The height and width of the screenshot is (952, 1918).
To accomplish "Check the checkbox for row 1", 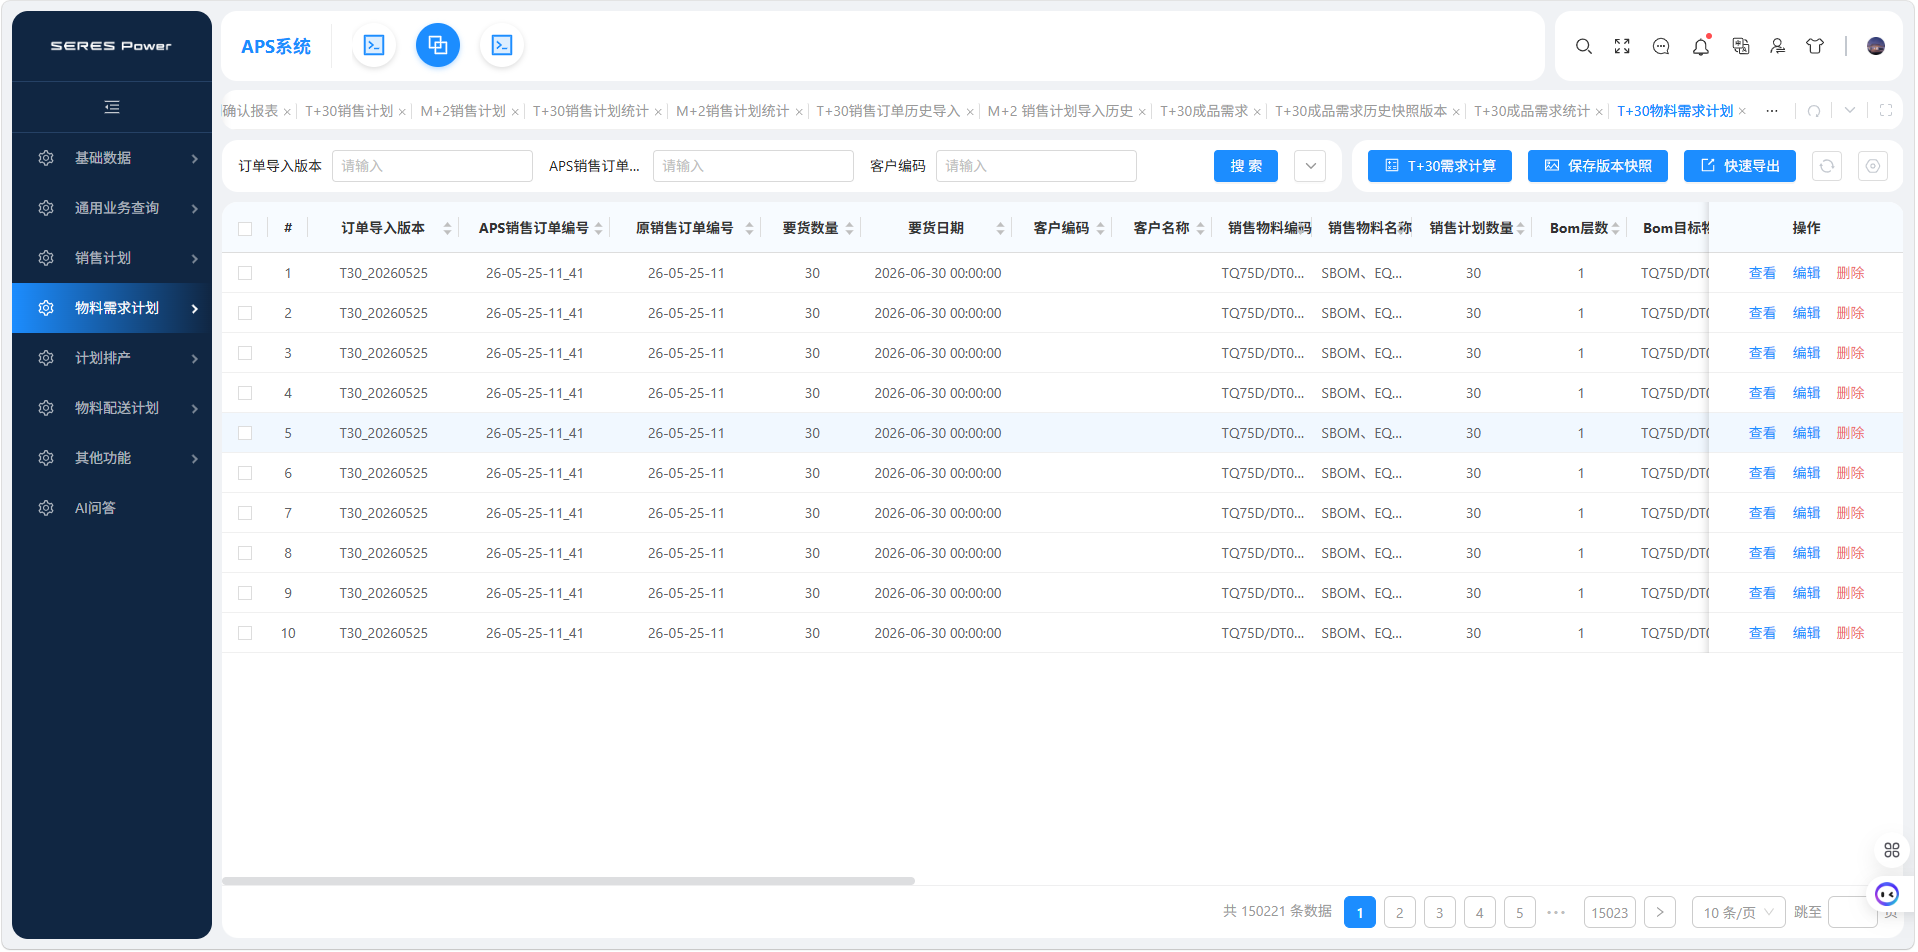I will click(245, 273).
